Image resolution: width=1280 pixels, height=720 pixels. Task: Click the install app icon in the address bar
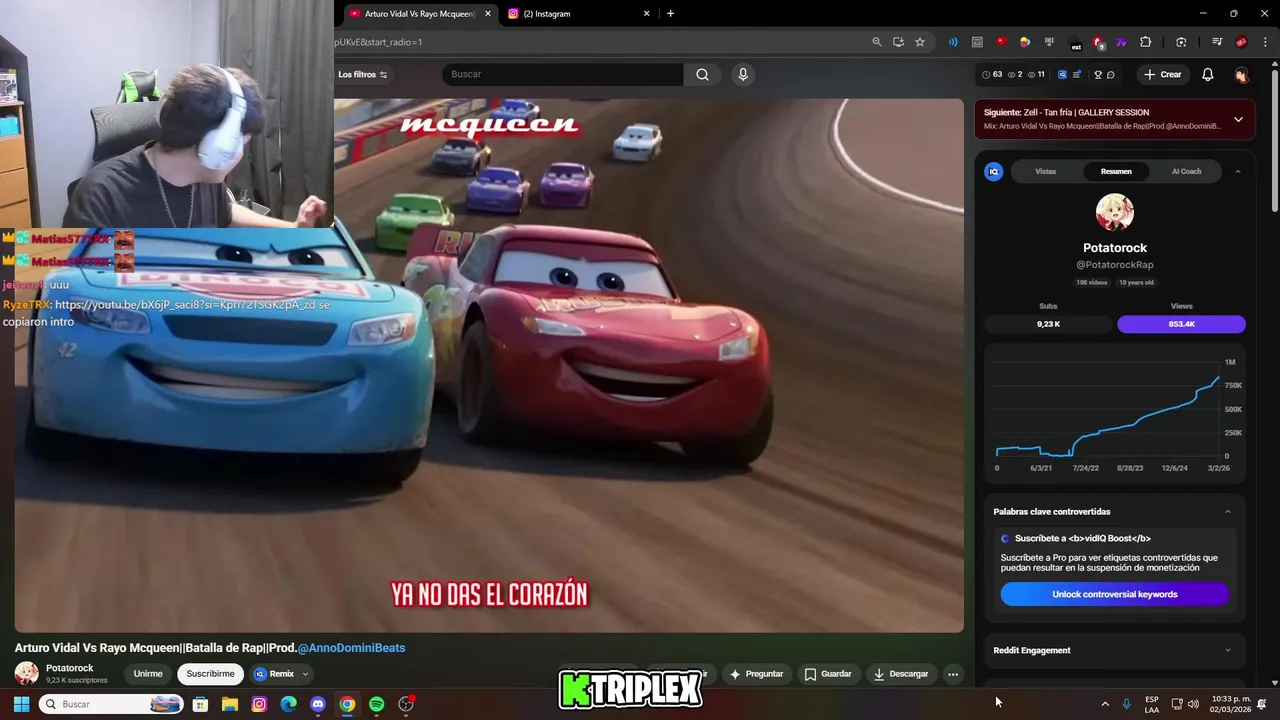pyautogui.click(x=898, y=42)
